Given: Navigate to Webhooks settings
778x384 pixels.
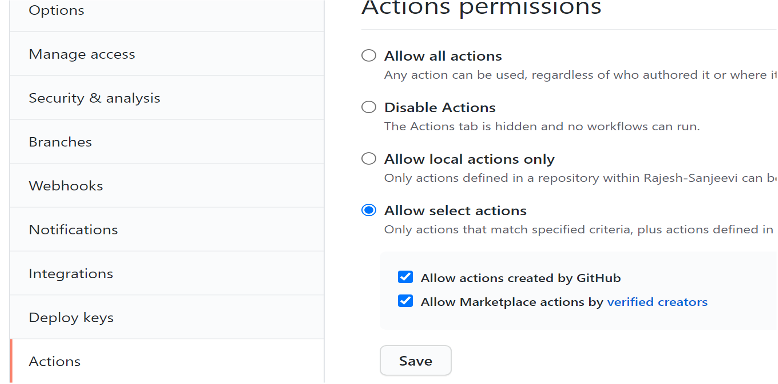Looking at the screenshot, I should [x=167, y=186].
